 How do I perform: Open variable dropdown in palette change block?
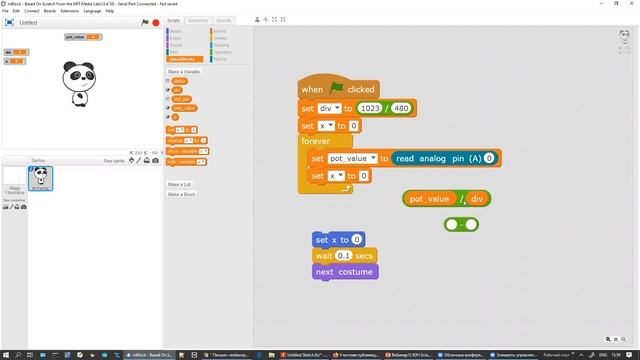click(188, 140)
